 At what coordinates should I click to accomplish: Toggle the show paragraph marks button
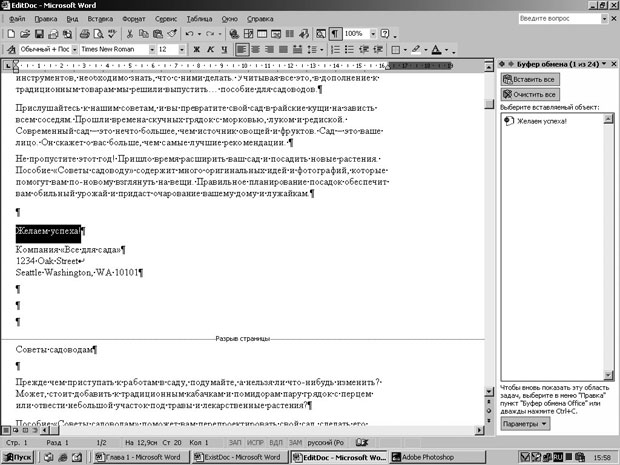[335, 34]
